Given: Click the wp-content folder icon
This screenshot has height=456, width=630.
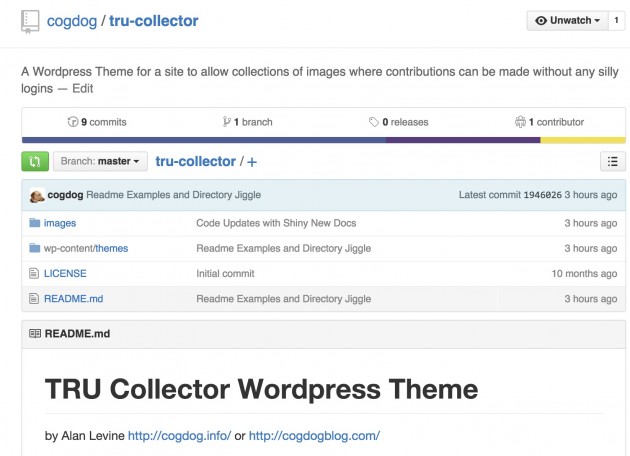Looking at the screenshot, I should pos(35,248).
